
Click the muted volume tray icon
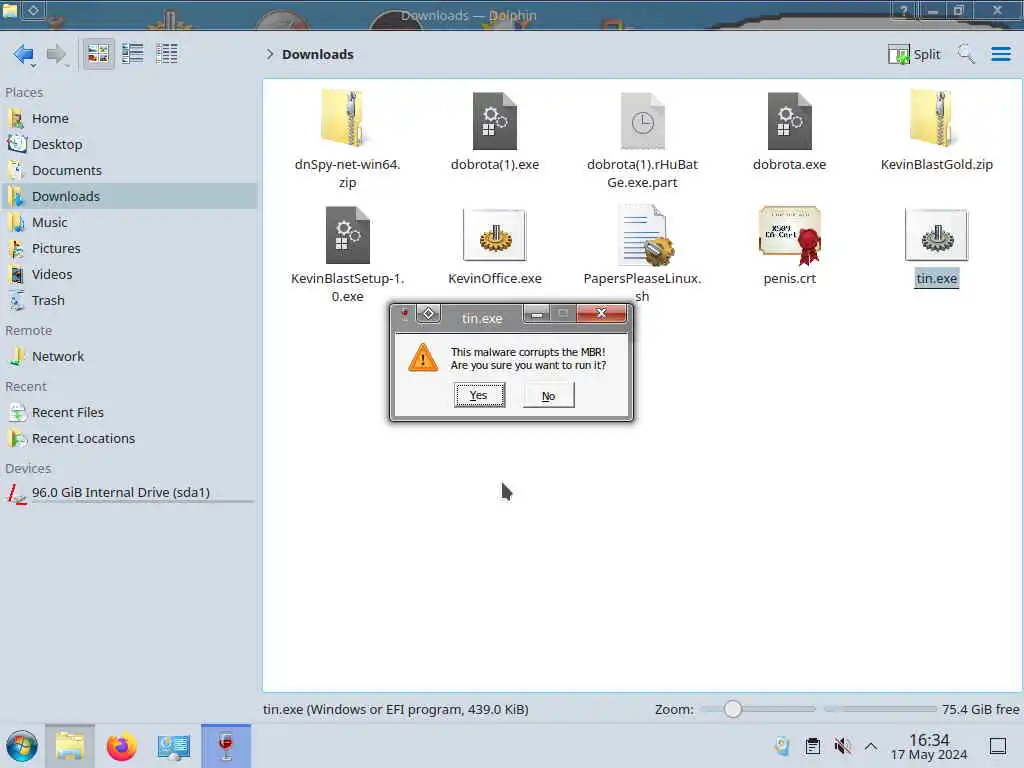pyautogui.click(x=842, y=746)
